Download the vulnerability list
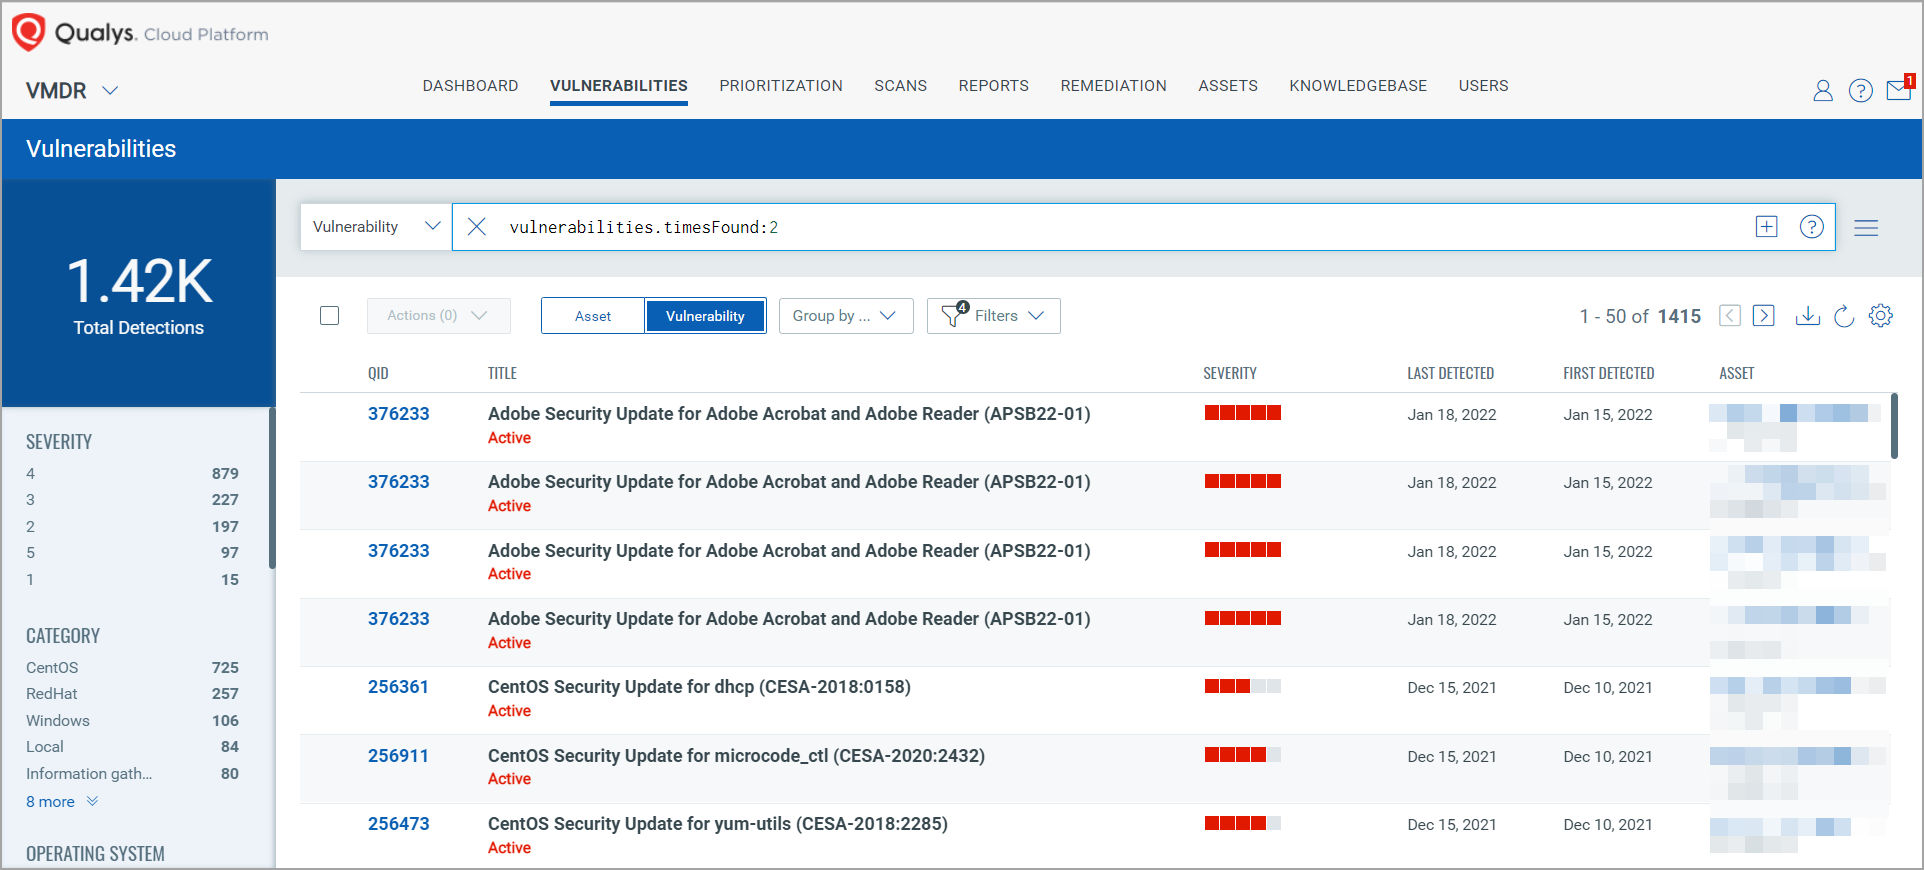This screenshot has width=1924, height=870. click(1808, 316)
